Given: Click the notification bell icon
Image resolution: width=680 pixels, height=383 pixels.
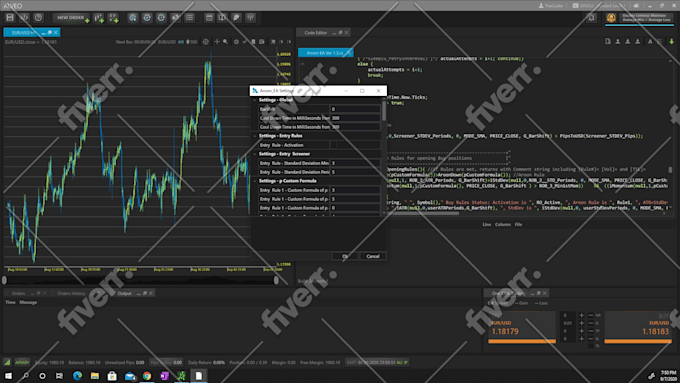Looking at the screenshot, I should pyautogui.click(x=591, y=18).
